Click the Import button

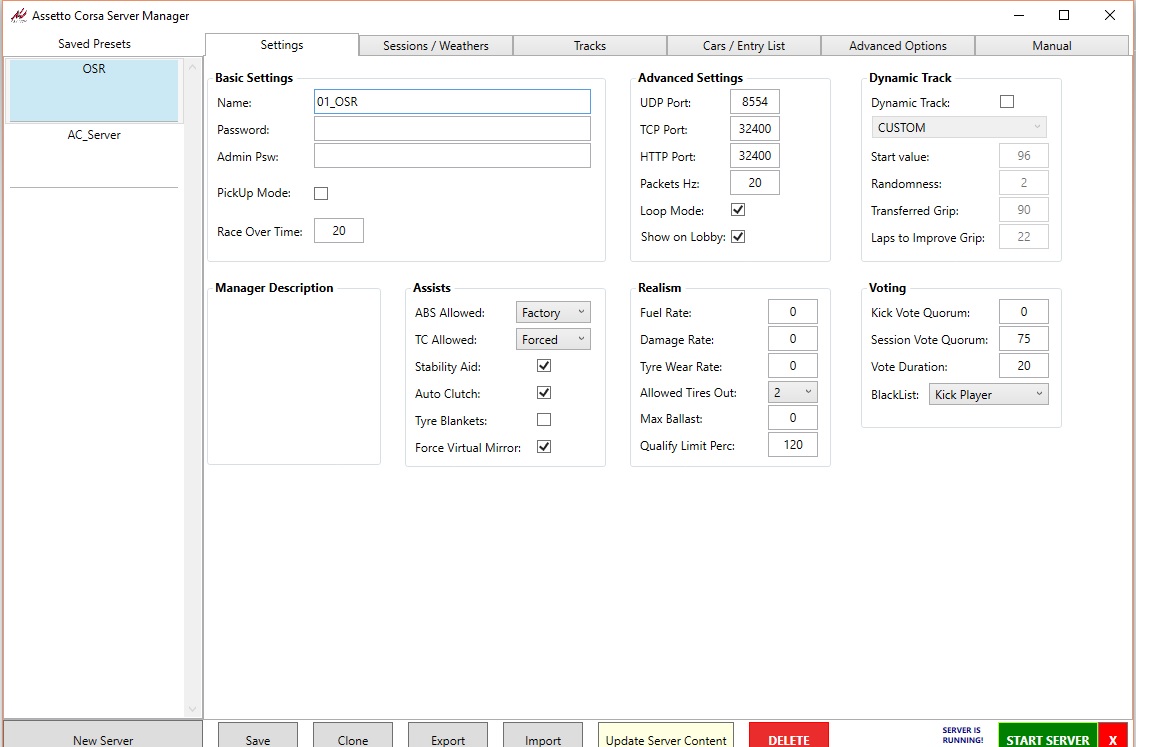point(543,737)
